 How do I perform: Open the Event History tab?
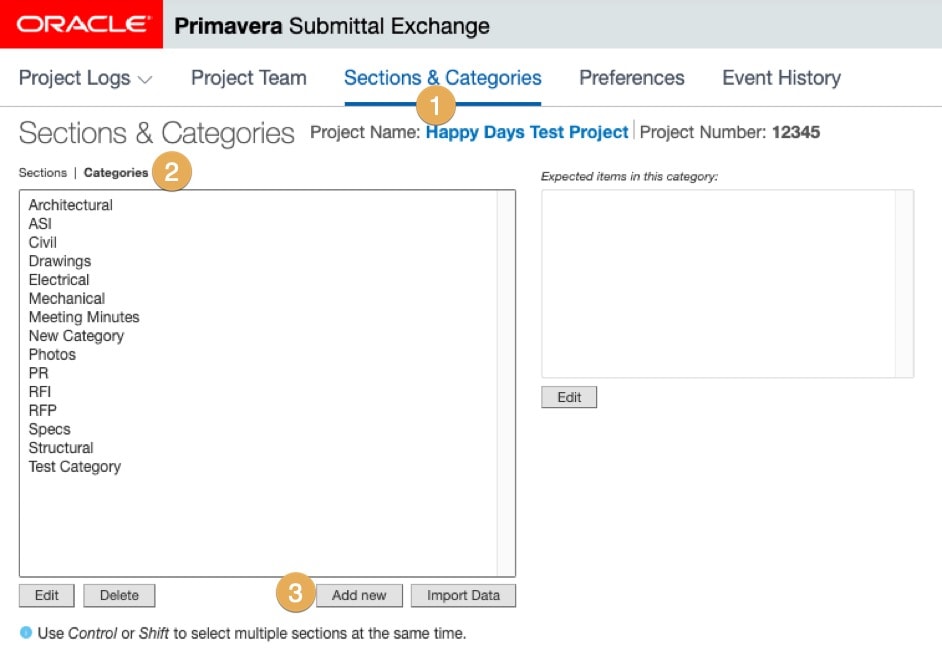781,78
